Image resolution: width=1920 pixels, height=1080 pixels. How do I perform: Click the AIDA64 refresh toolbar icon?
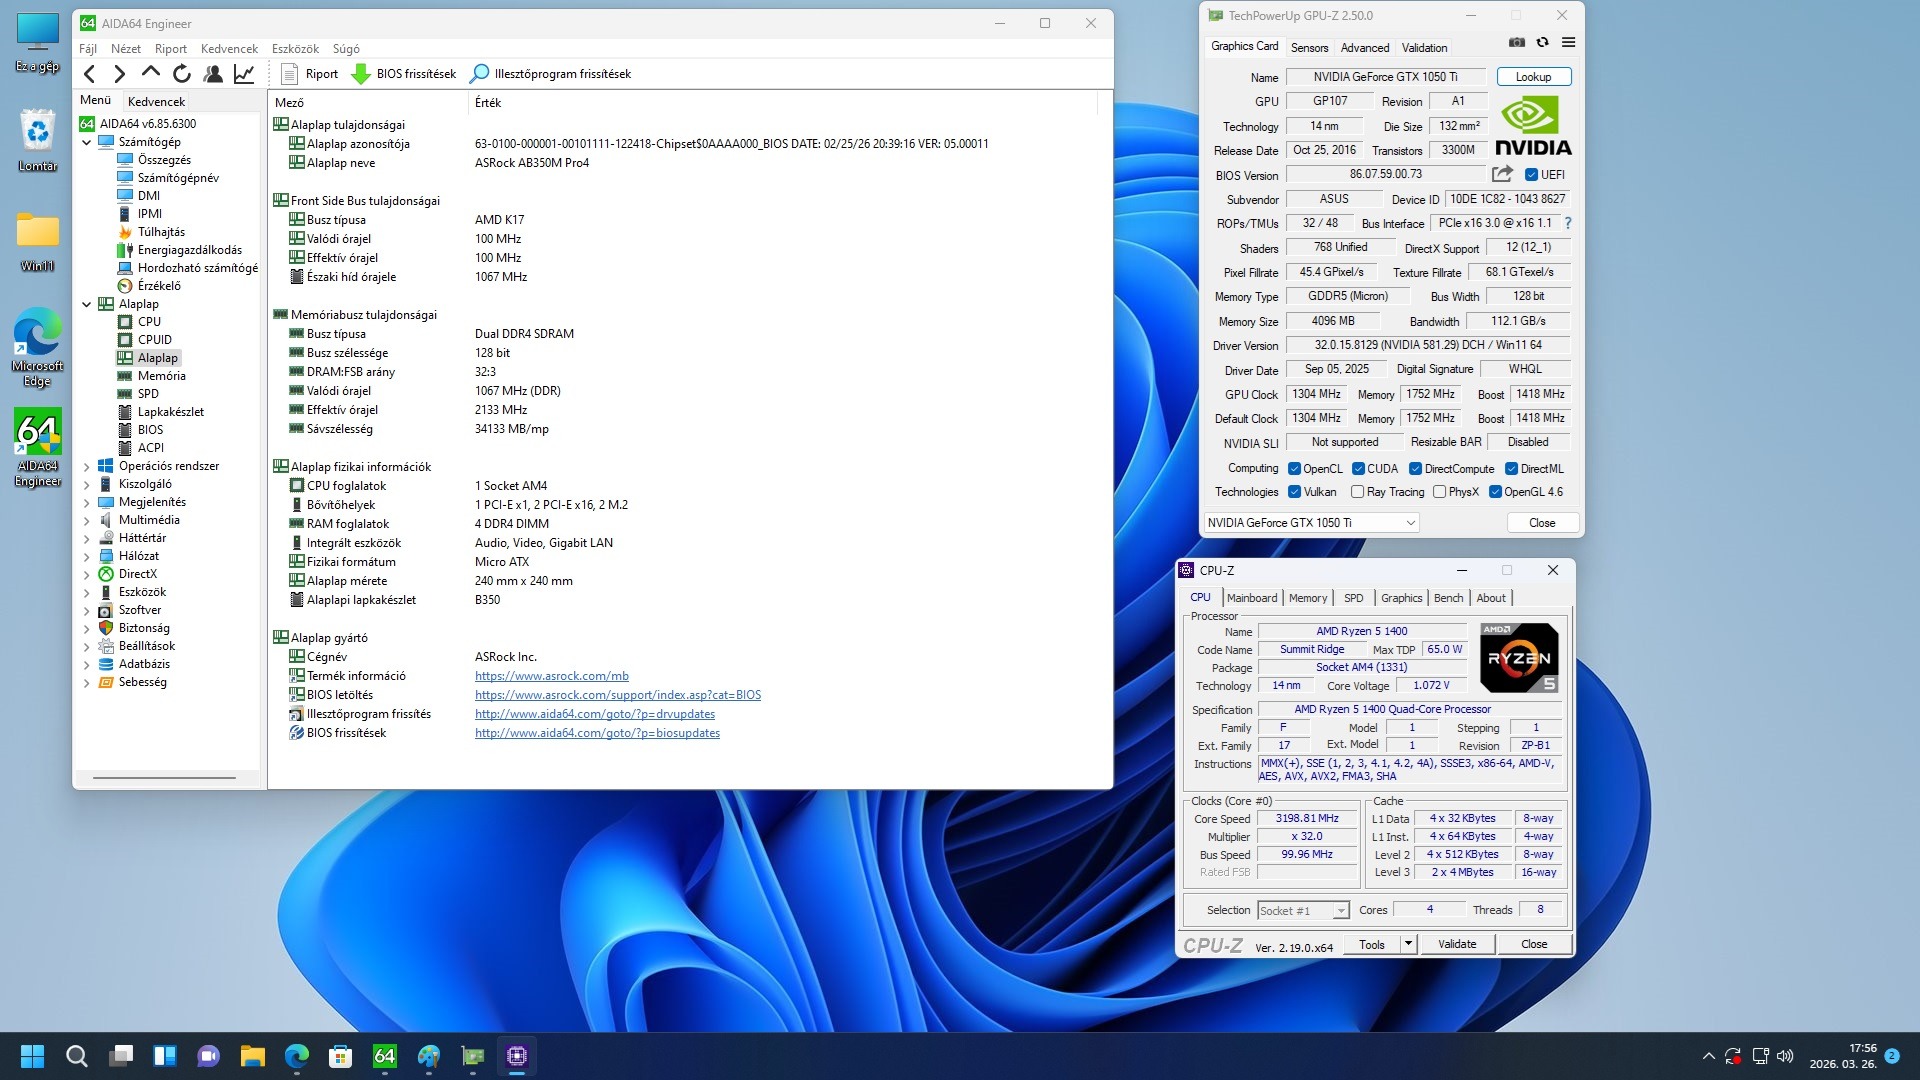(181, 73)
